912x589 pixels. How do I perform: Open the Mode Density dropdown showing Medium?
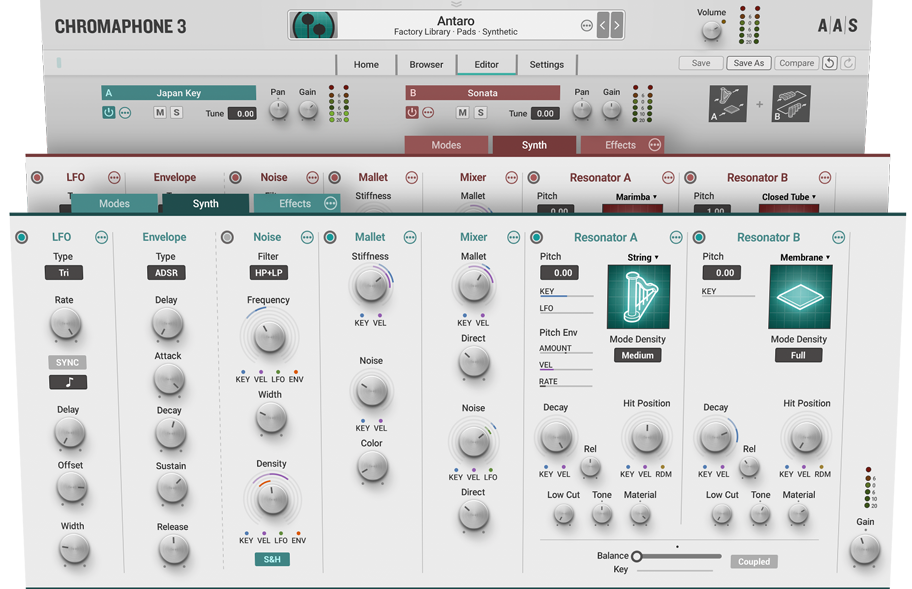[637, 355]
